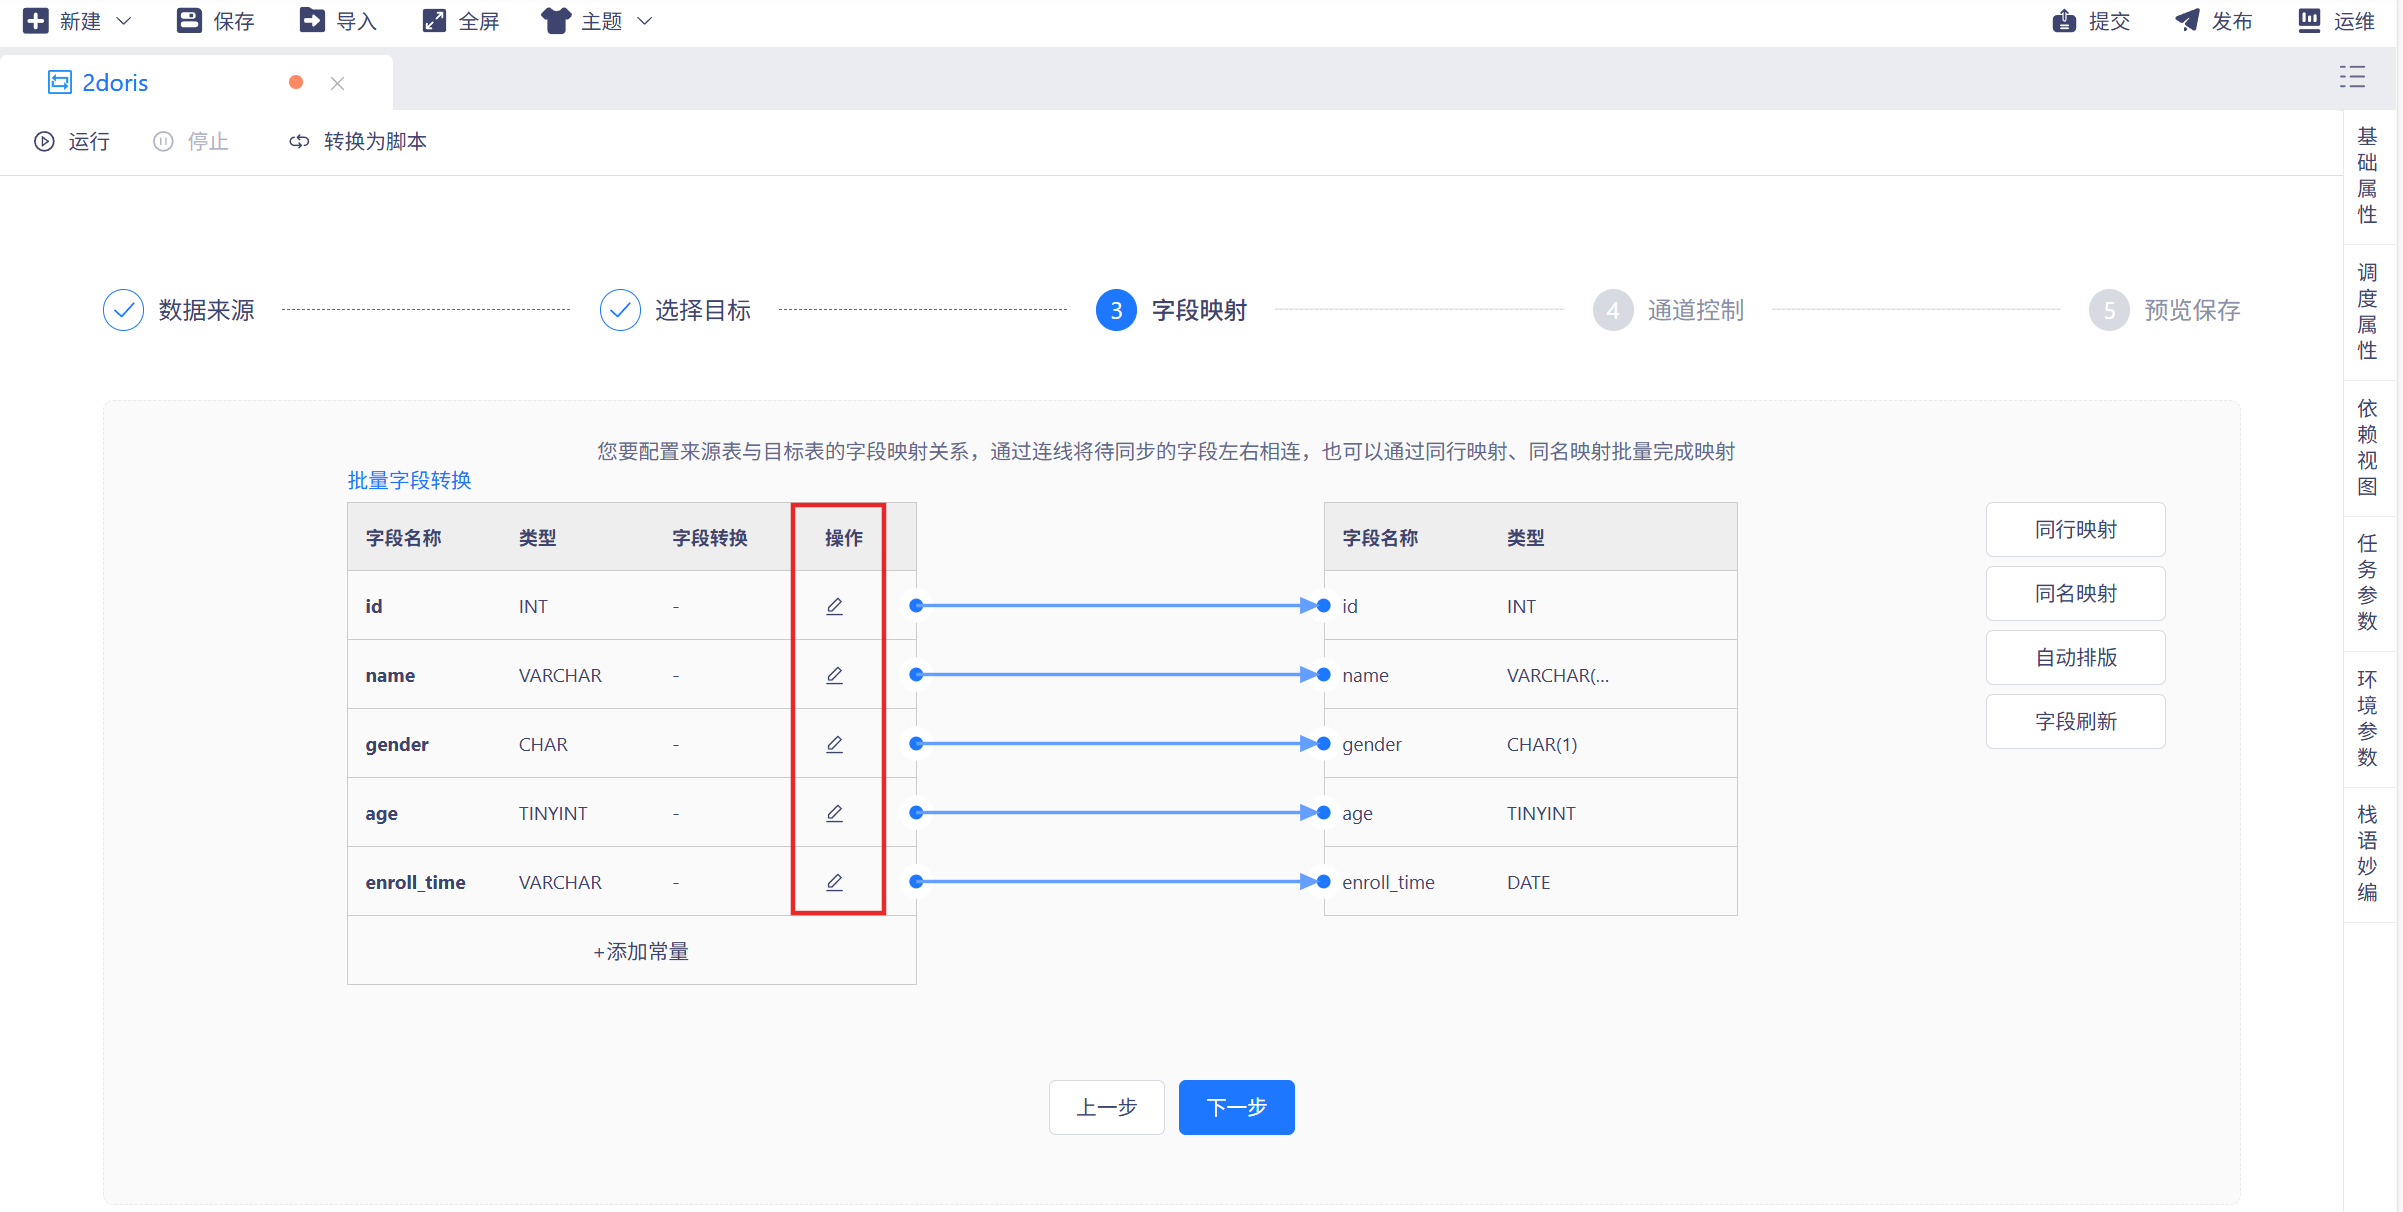The height and width of the screenshot is (1212, 2403).
Task: Go to step 5 预览保存
Action: click(x=2165, y=310)
